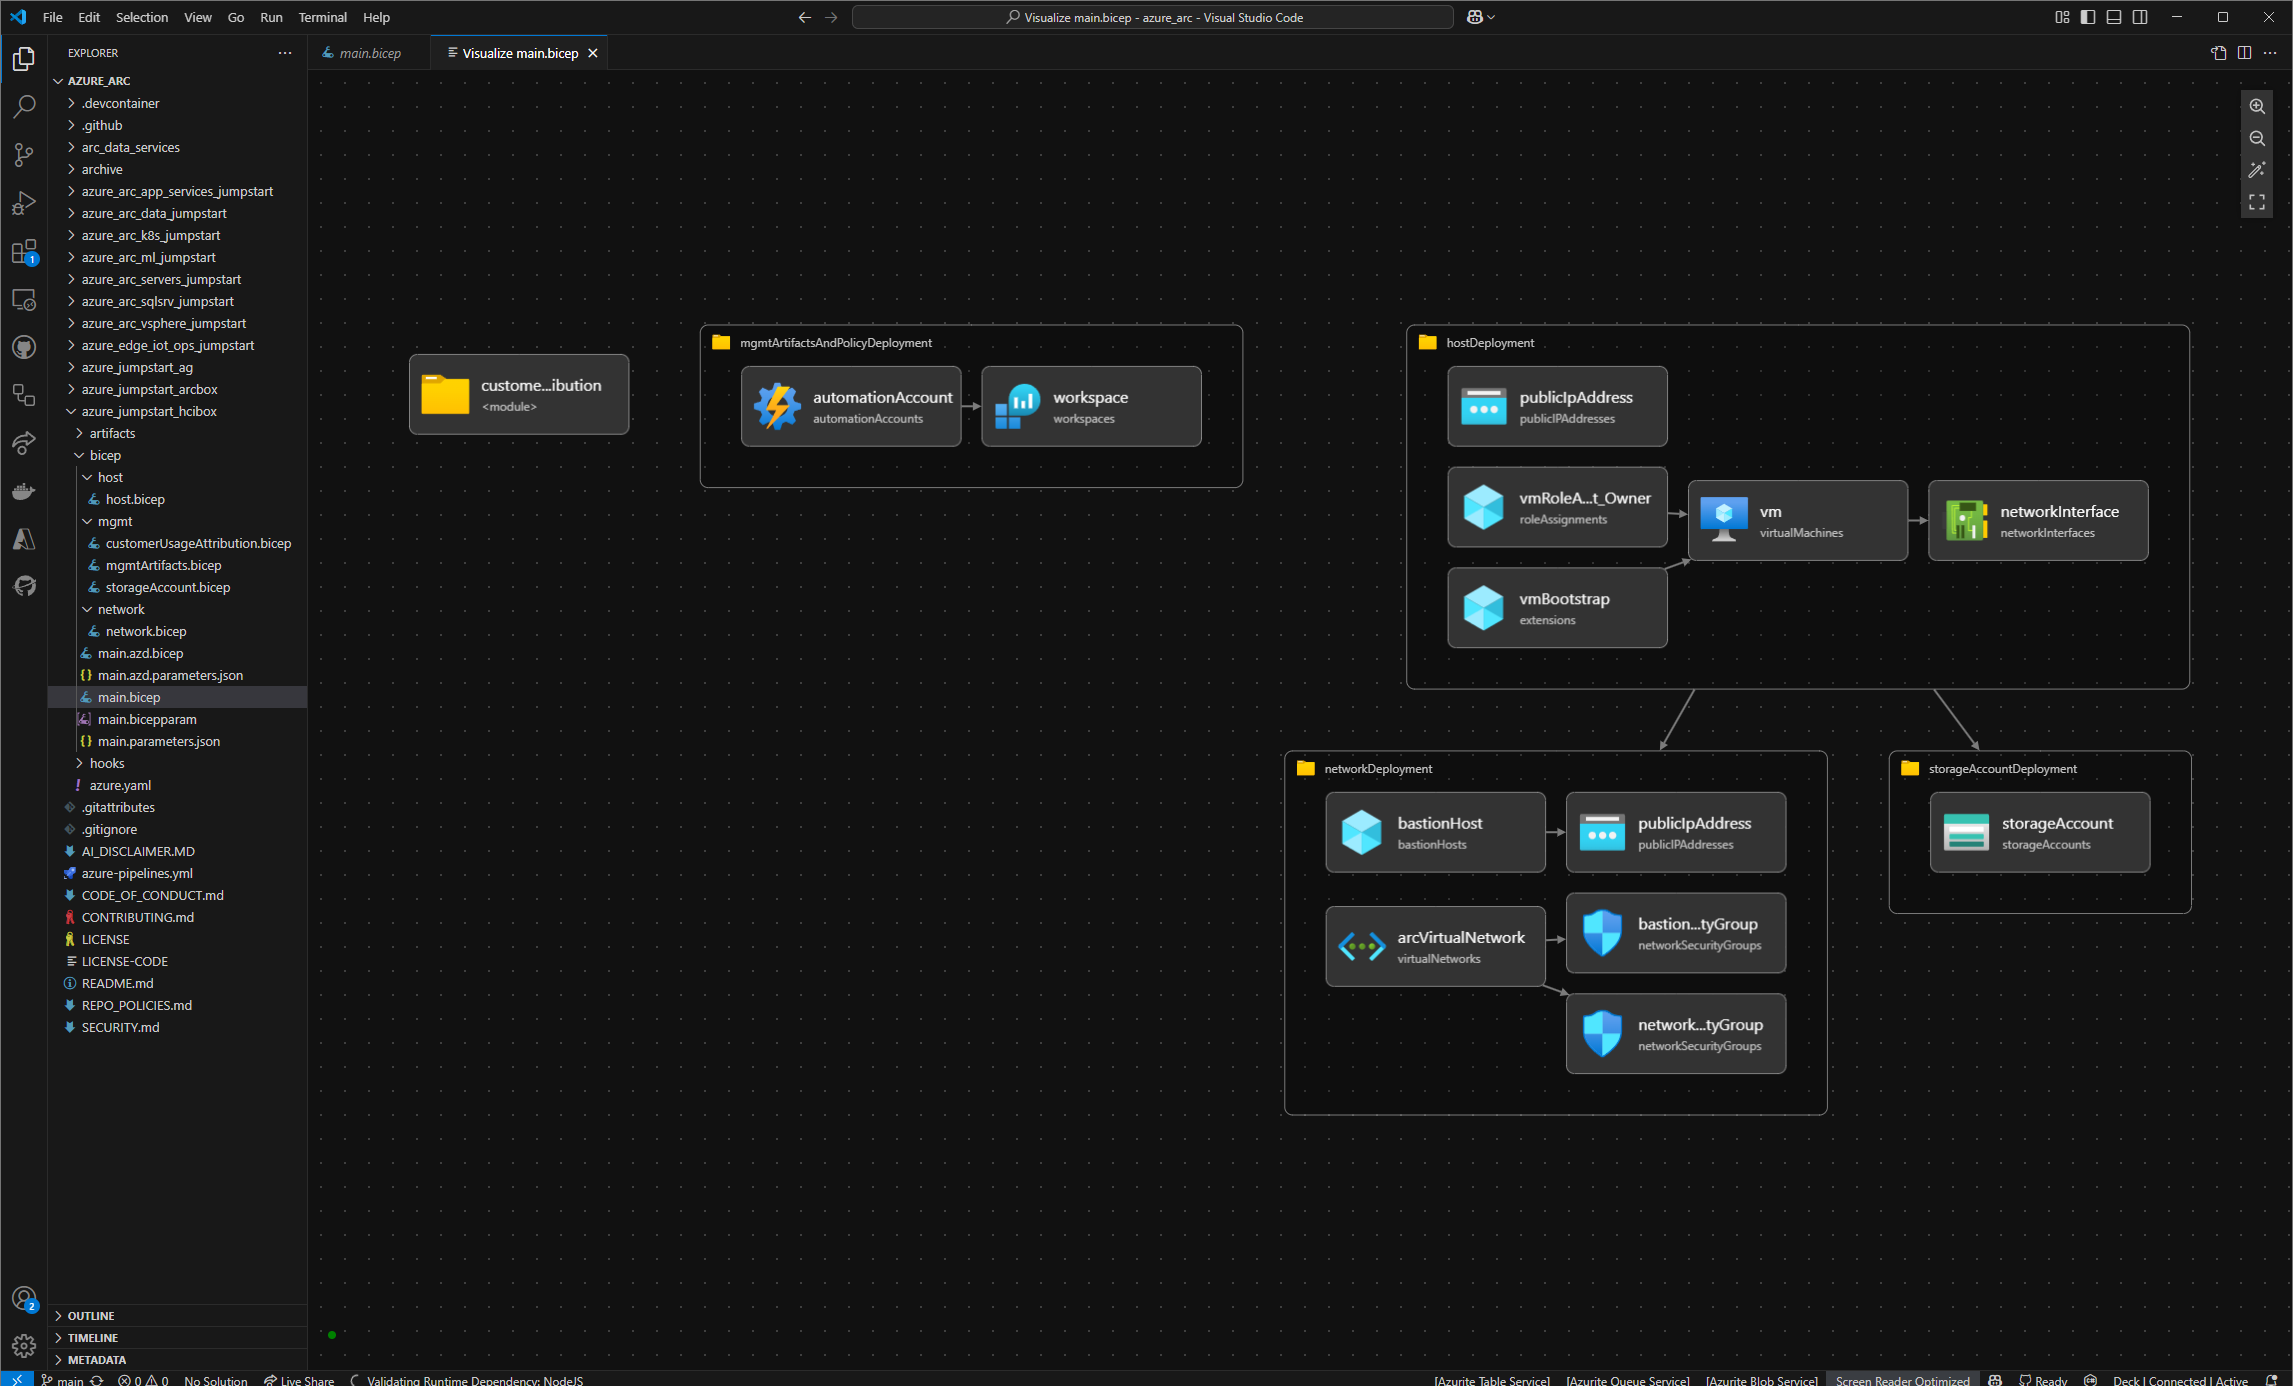Click fit-to-screen icon in visualizer controls
This screenshot has height=1386, width=2293.
pos(2257,203)
